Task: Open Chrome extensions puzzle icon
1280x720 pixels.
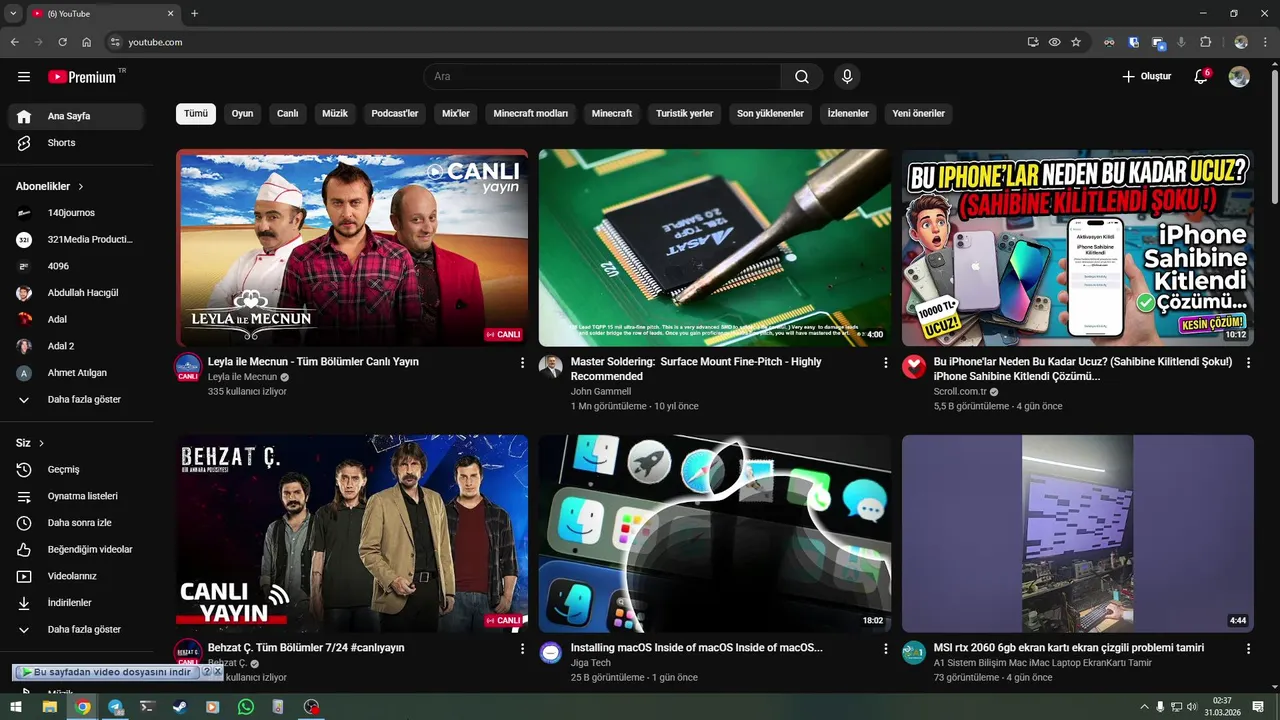Action: [x=1205, y=42]
